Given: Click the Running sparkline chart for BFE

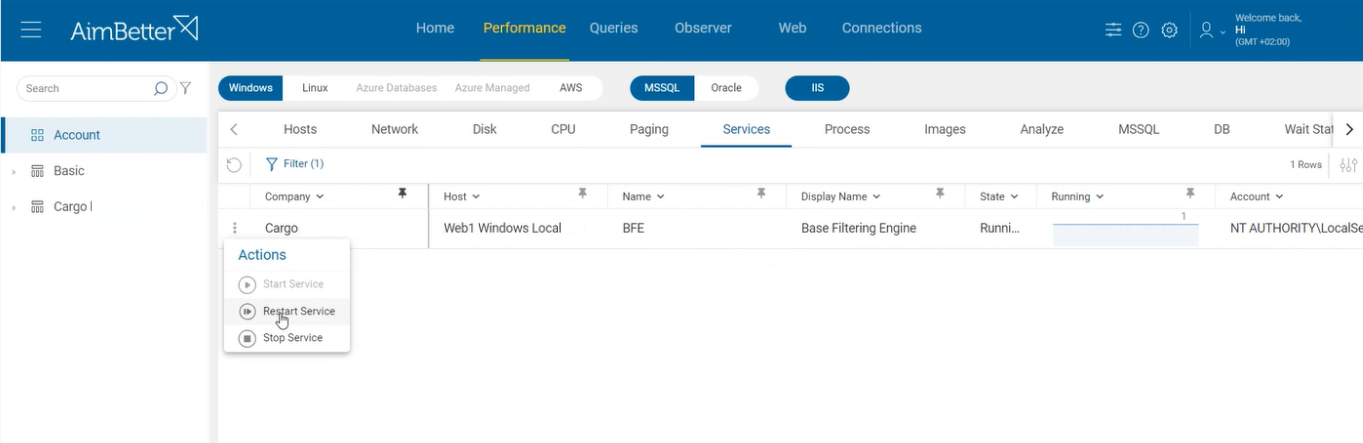Looking at the screenshot, I should [x=1125, y=234].
